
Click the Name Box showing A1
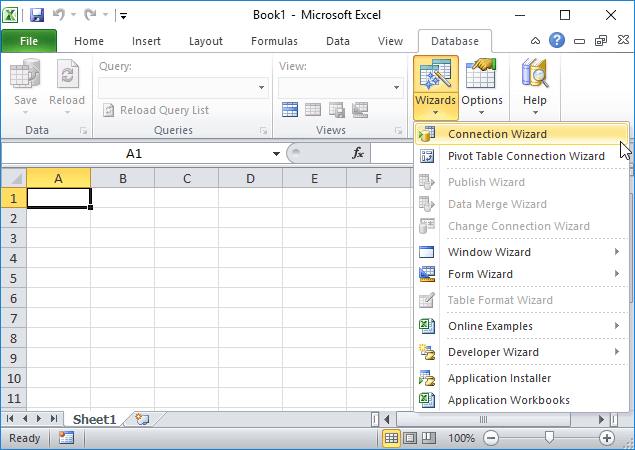pos(136,154)
